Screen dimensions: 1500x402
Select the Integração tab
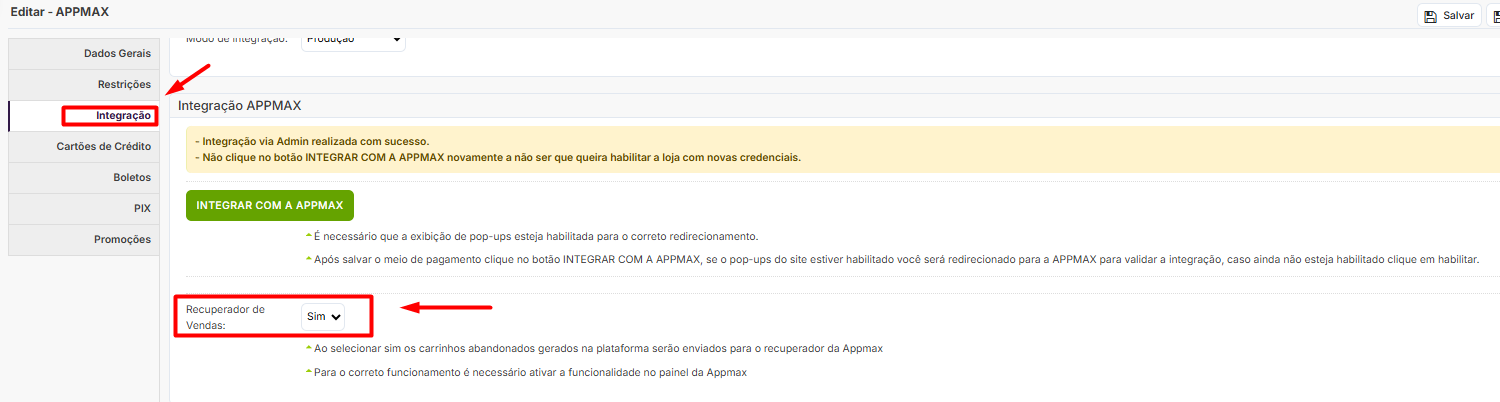[x=84, y=115]
